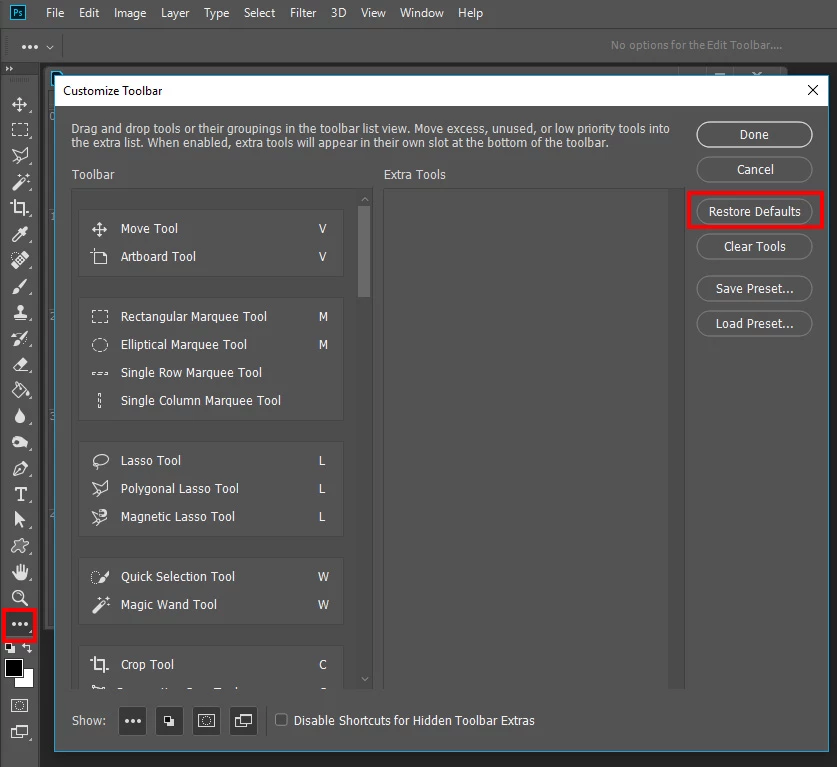Select the Eyedropper tool in left toolbar
Image resolution: width=837 pixels, height=767 pixels.
pyautogui.click(x=20, y=234)
